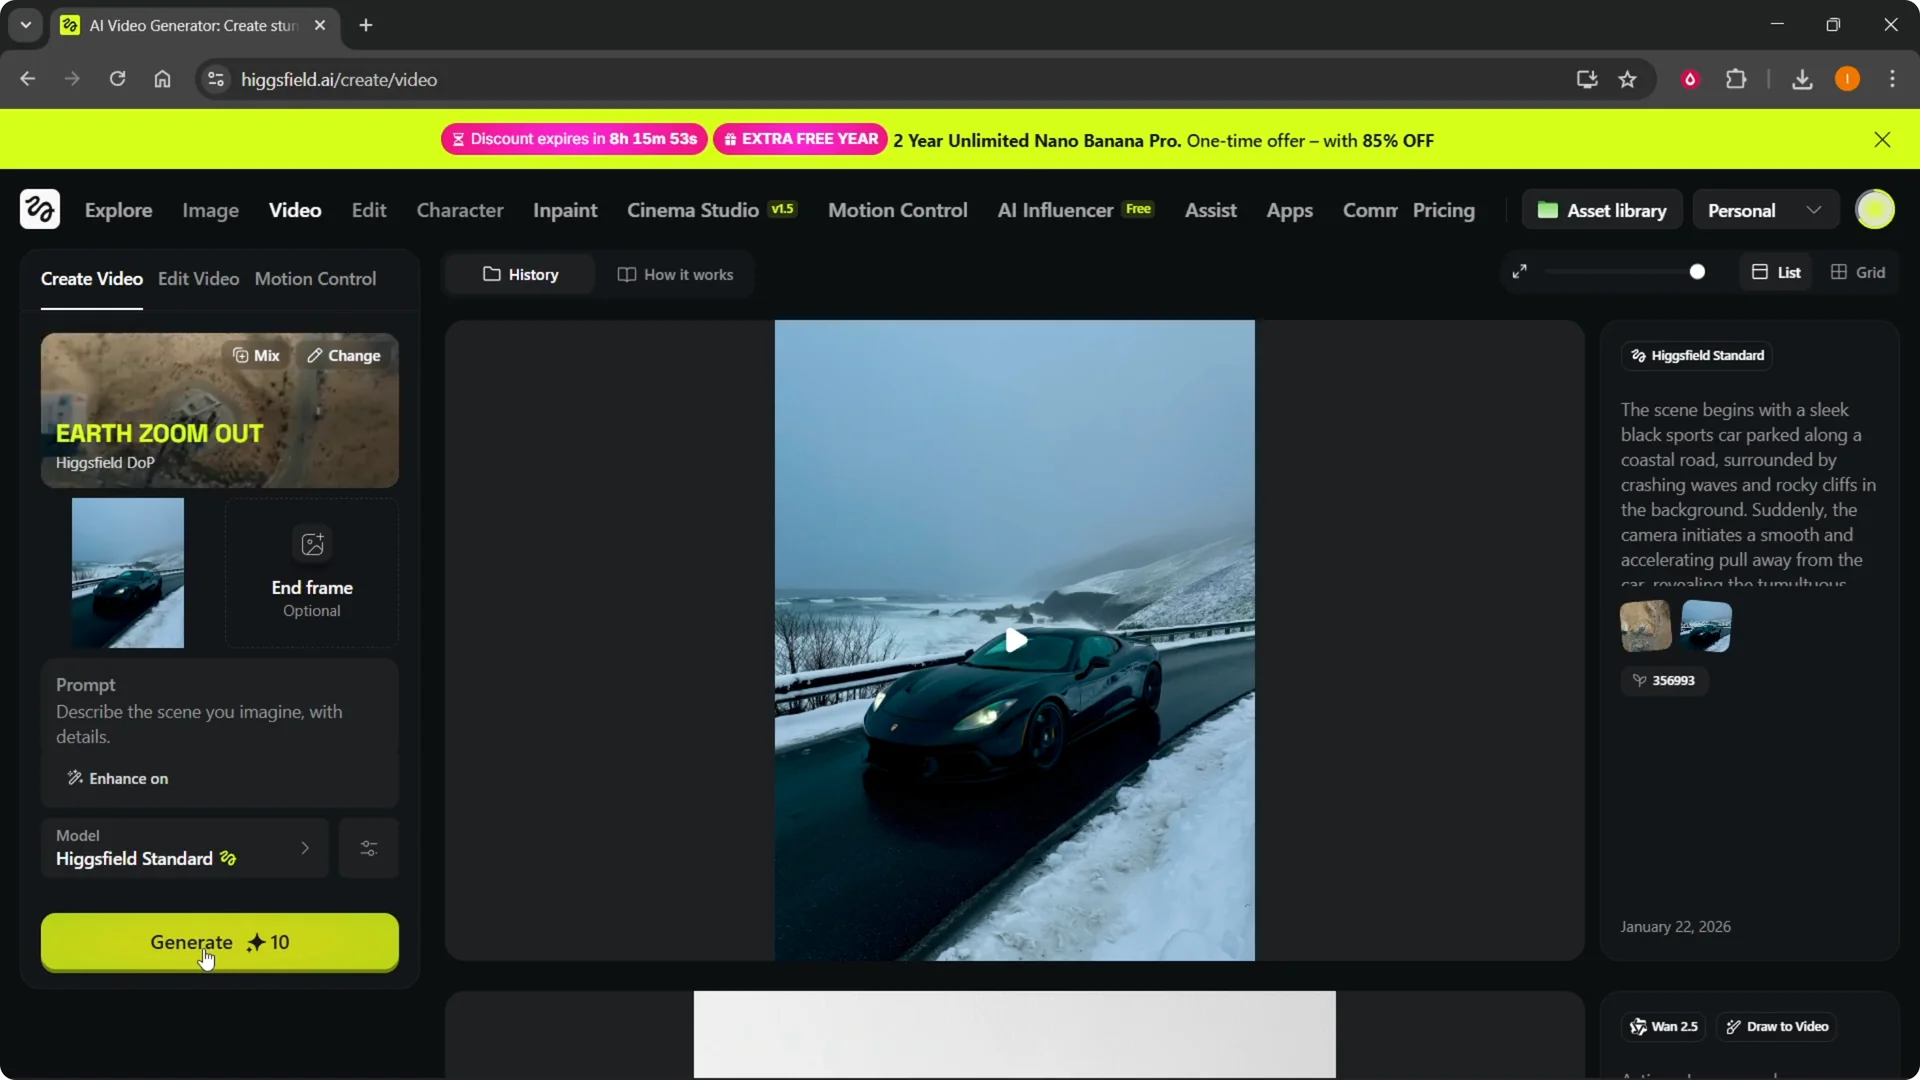Click the Mix option on the preset
This screenshot has width=1920, height=1080.
tap(256, 355)
